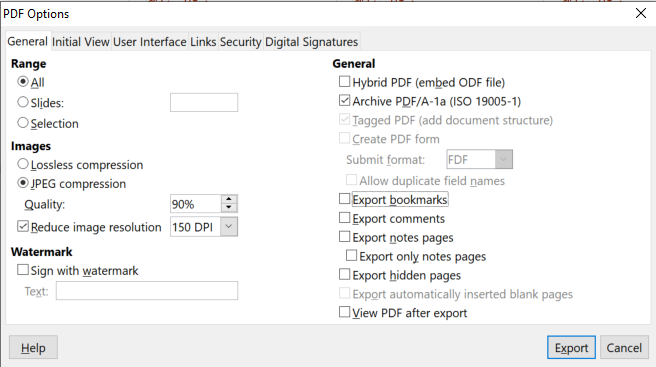The height and width of the screenshot is (367, 656).
Task: Open the Security tab
Action: (x=241, y=42)
